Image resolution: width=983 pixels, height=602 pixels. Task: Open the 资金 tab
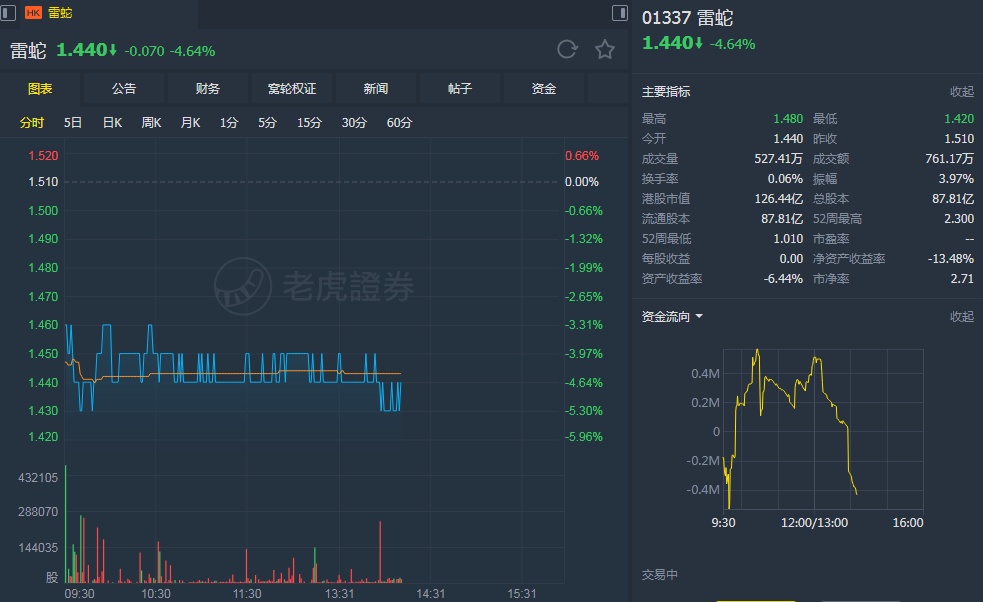tap(544, 88)
